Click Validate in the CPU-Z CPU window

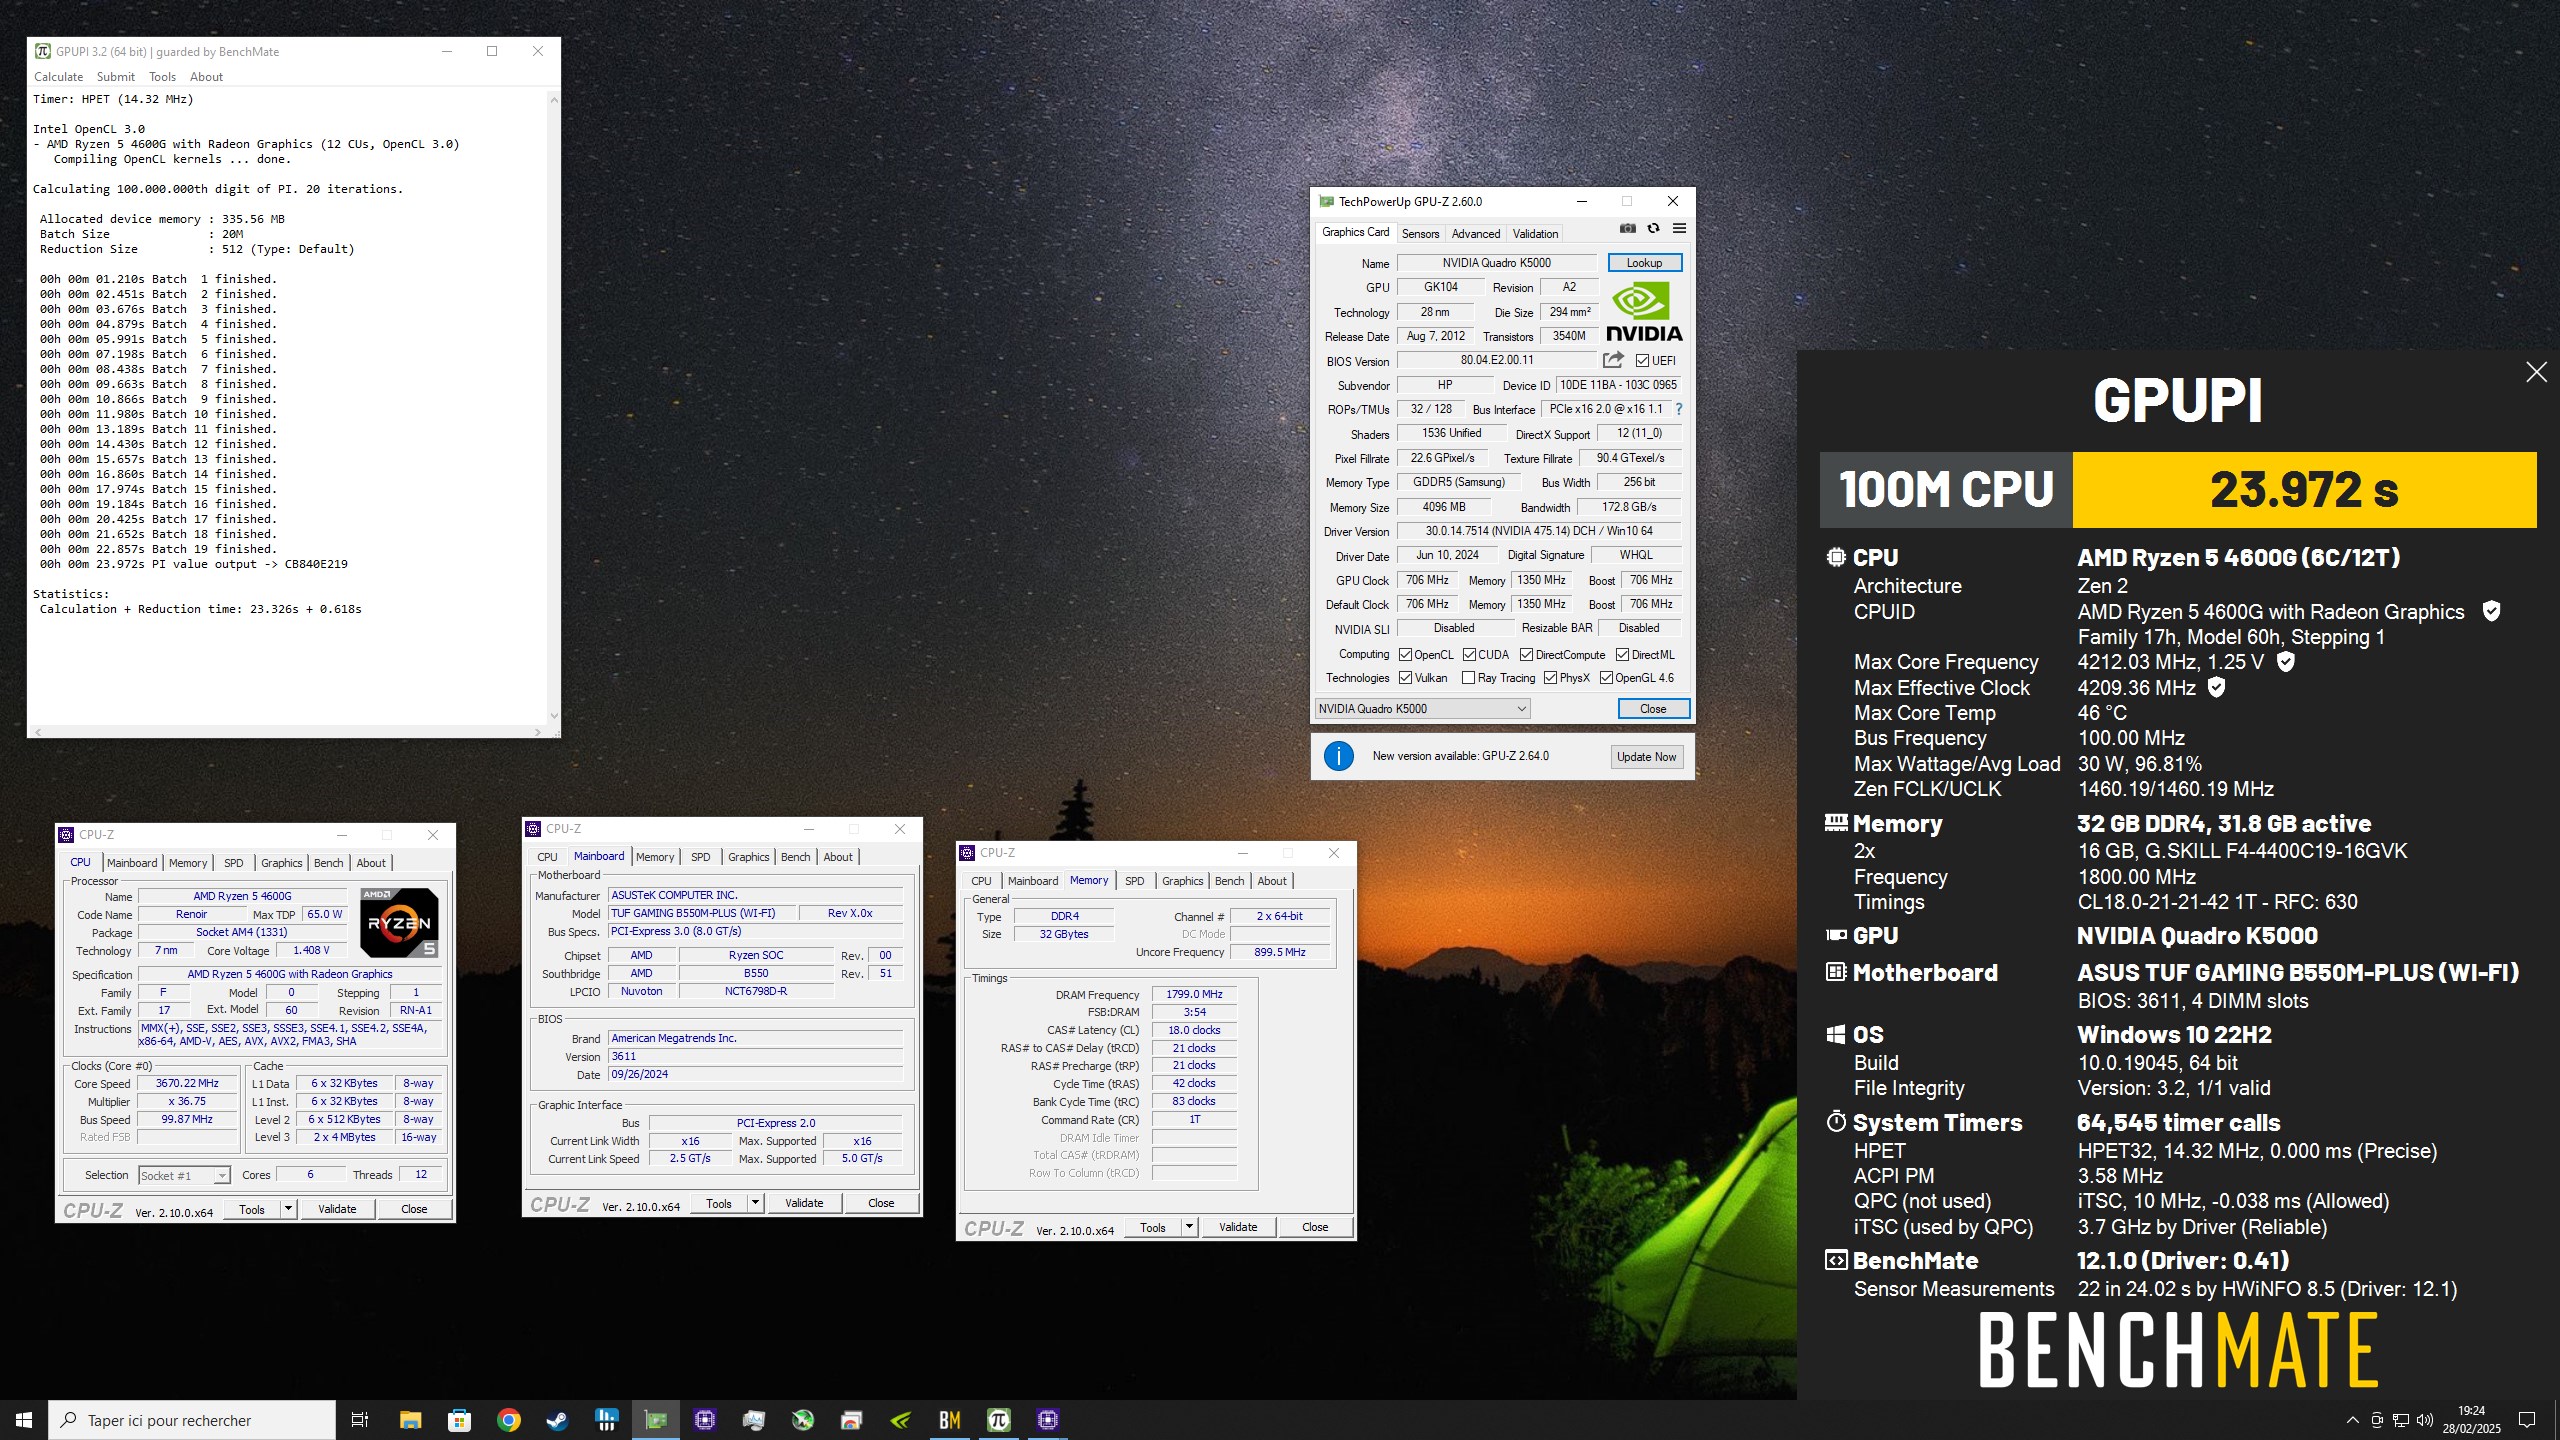click(337, 1209)
